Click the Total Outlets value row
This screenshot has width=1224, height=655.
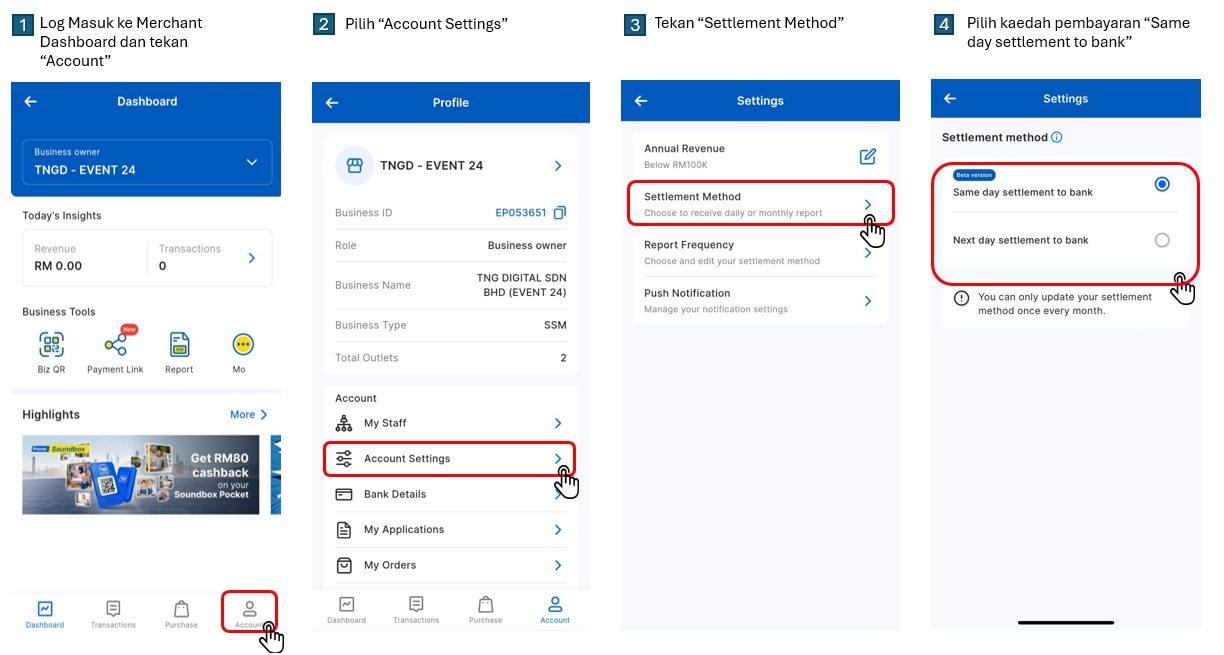(451, 358)
